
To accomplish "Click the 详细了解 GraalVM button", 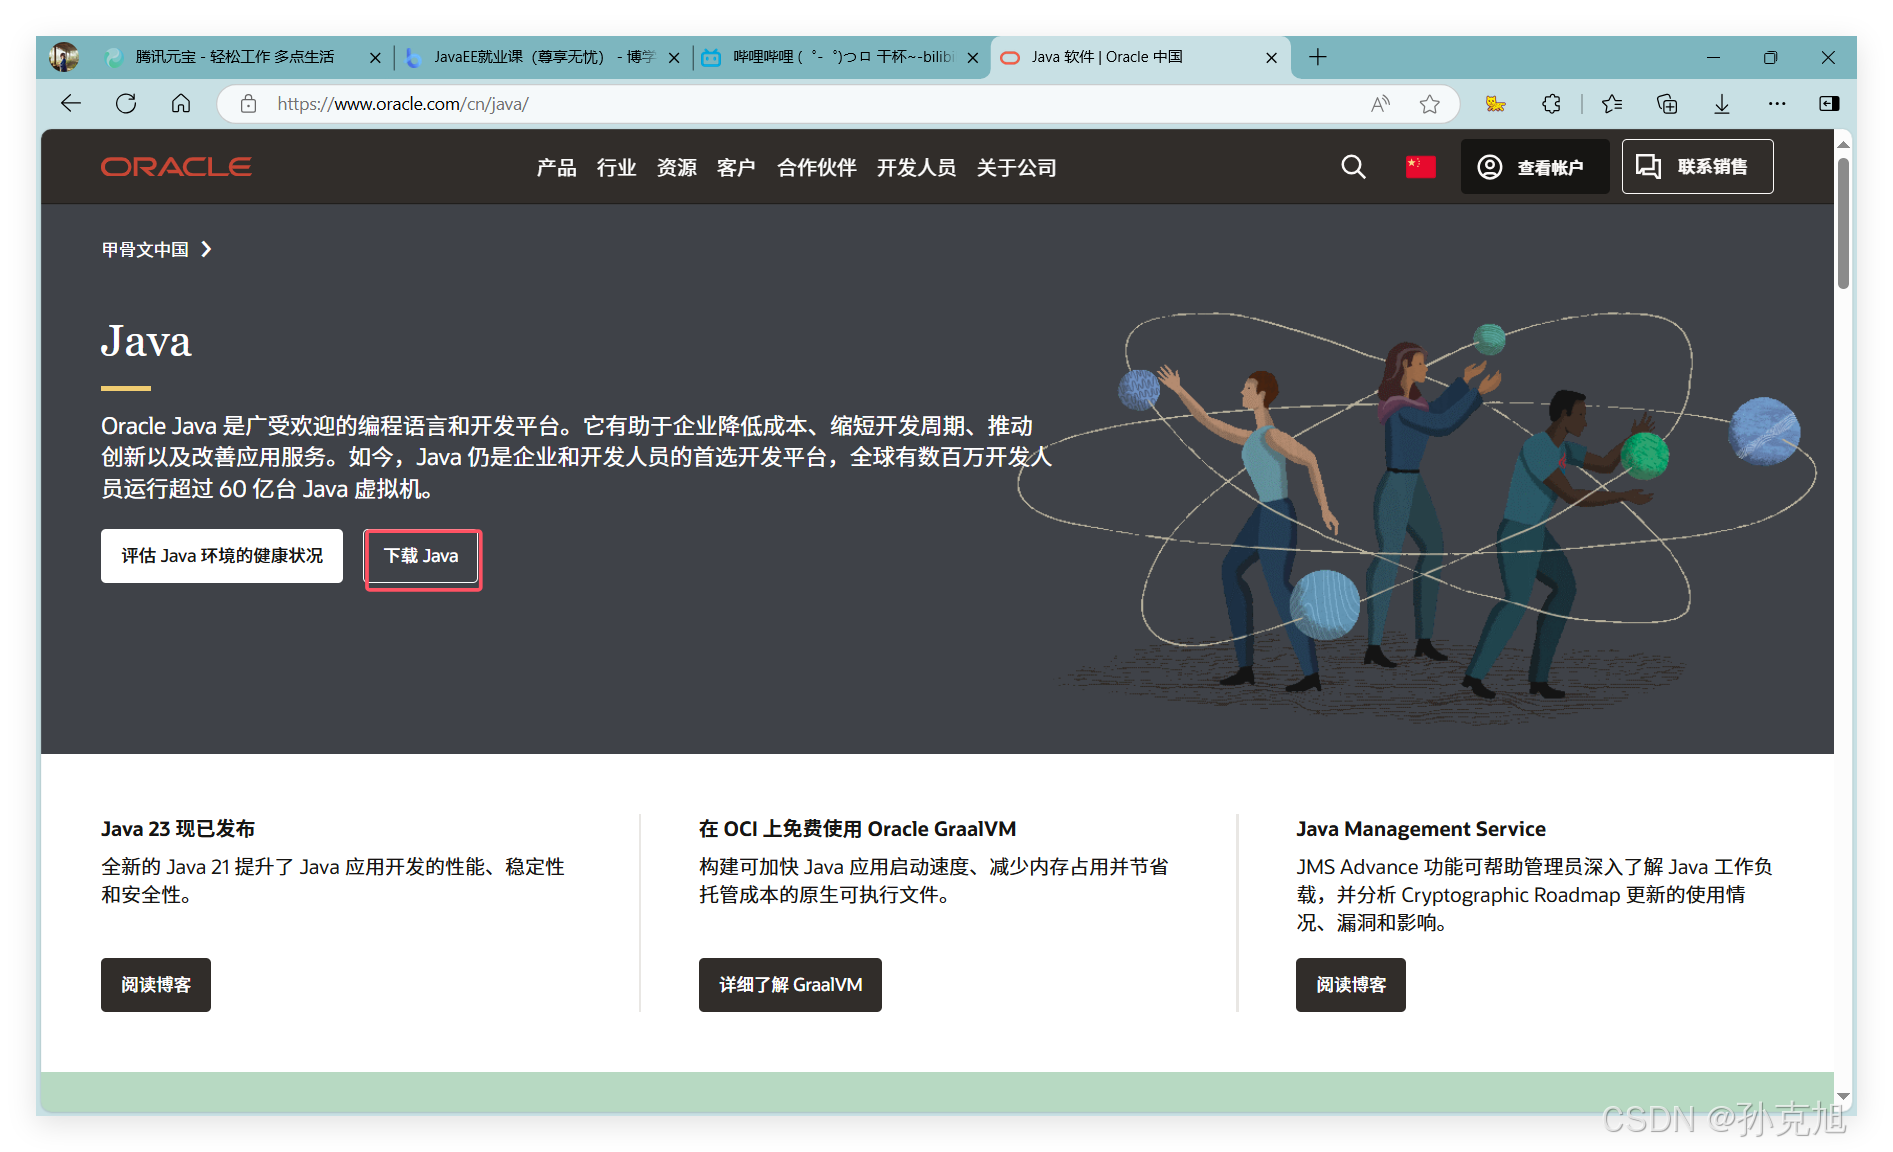I will (790, 985).
